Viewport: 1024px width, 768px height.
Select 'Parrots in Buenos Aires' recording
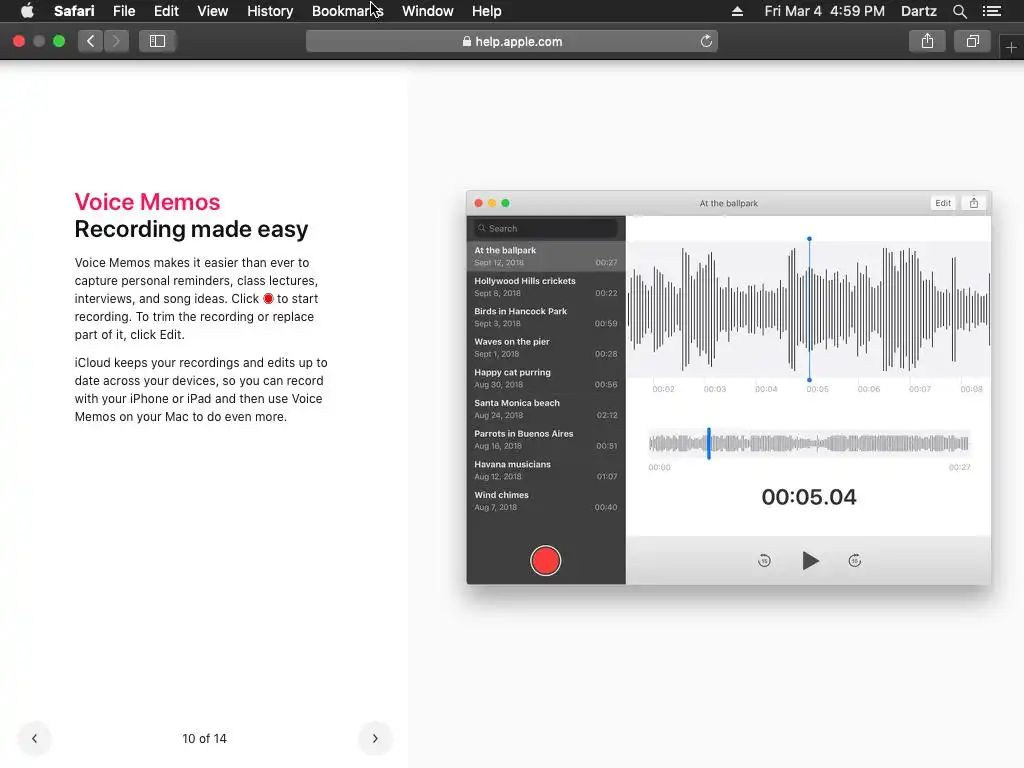point(546,440)
